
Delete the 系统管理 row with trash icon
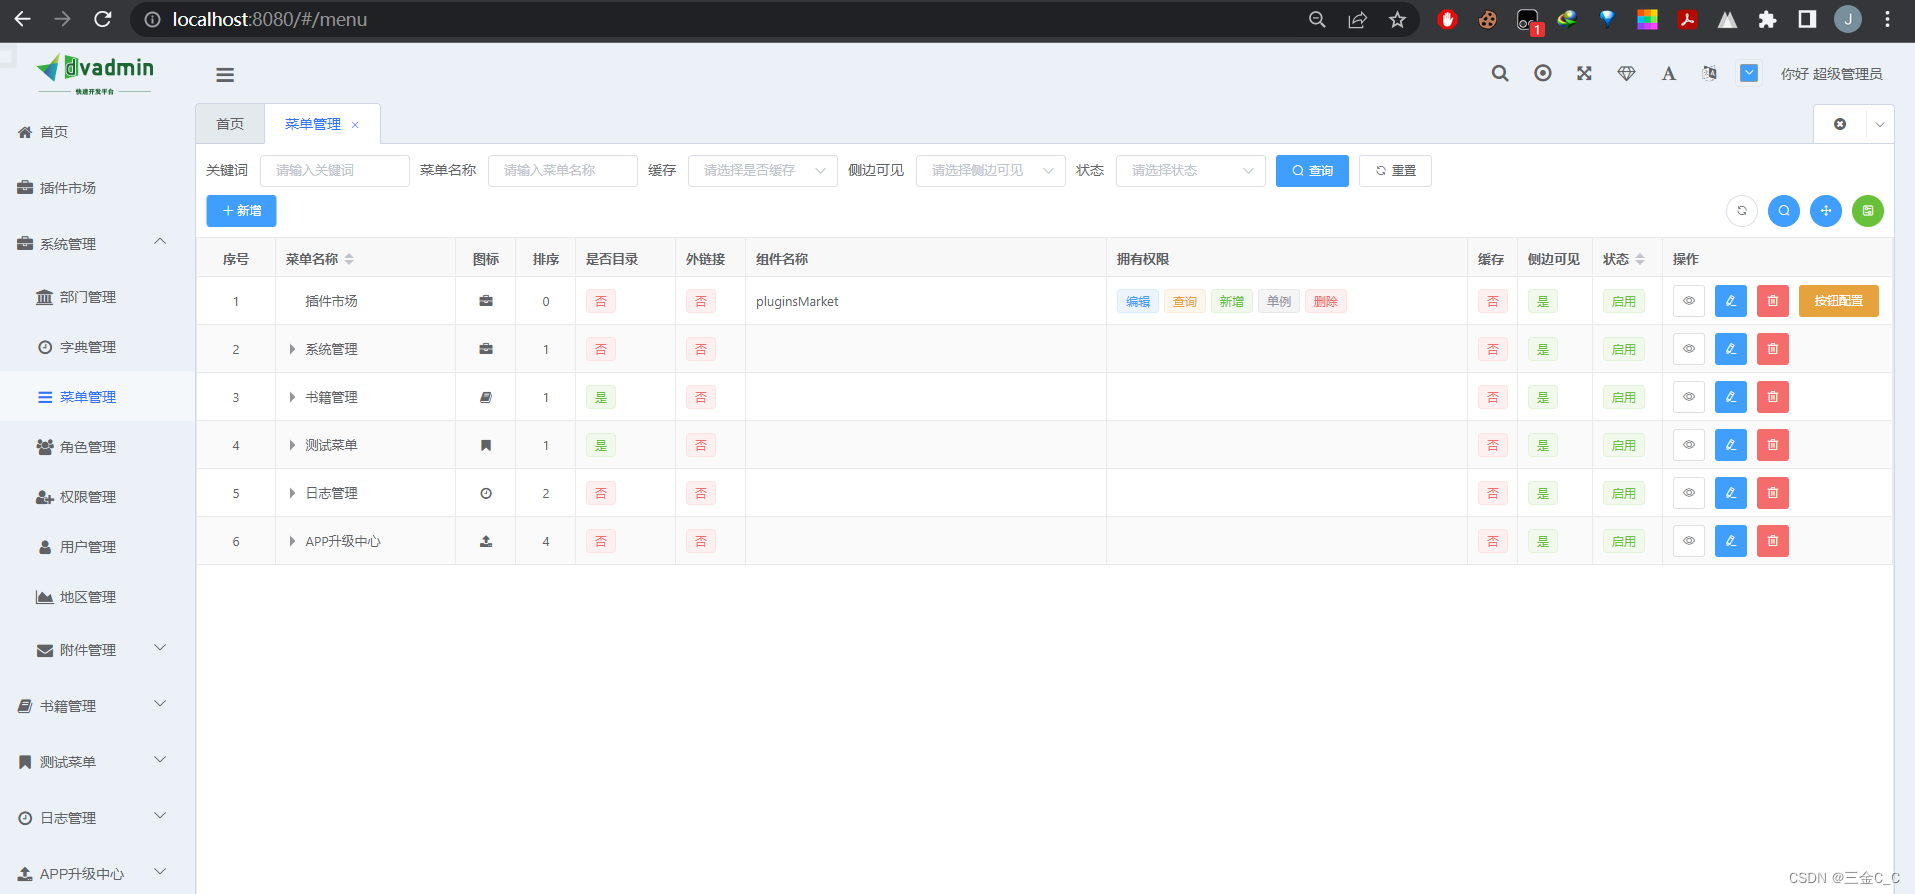click(1773, 349)
